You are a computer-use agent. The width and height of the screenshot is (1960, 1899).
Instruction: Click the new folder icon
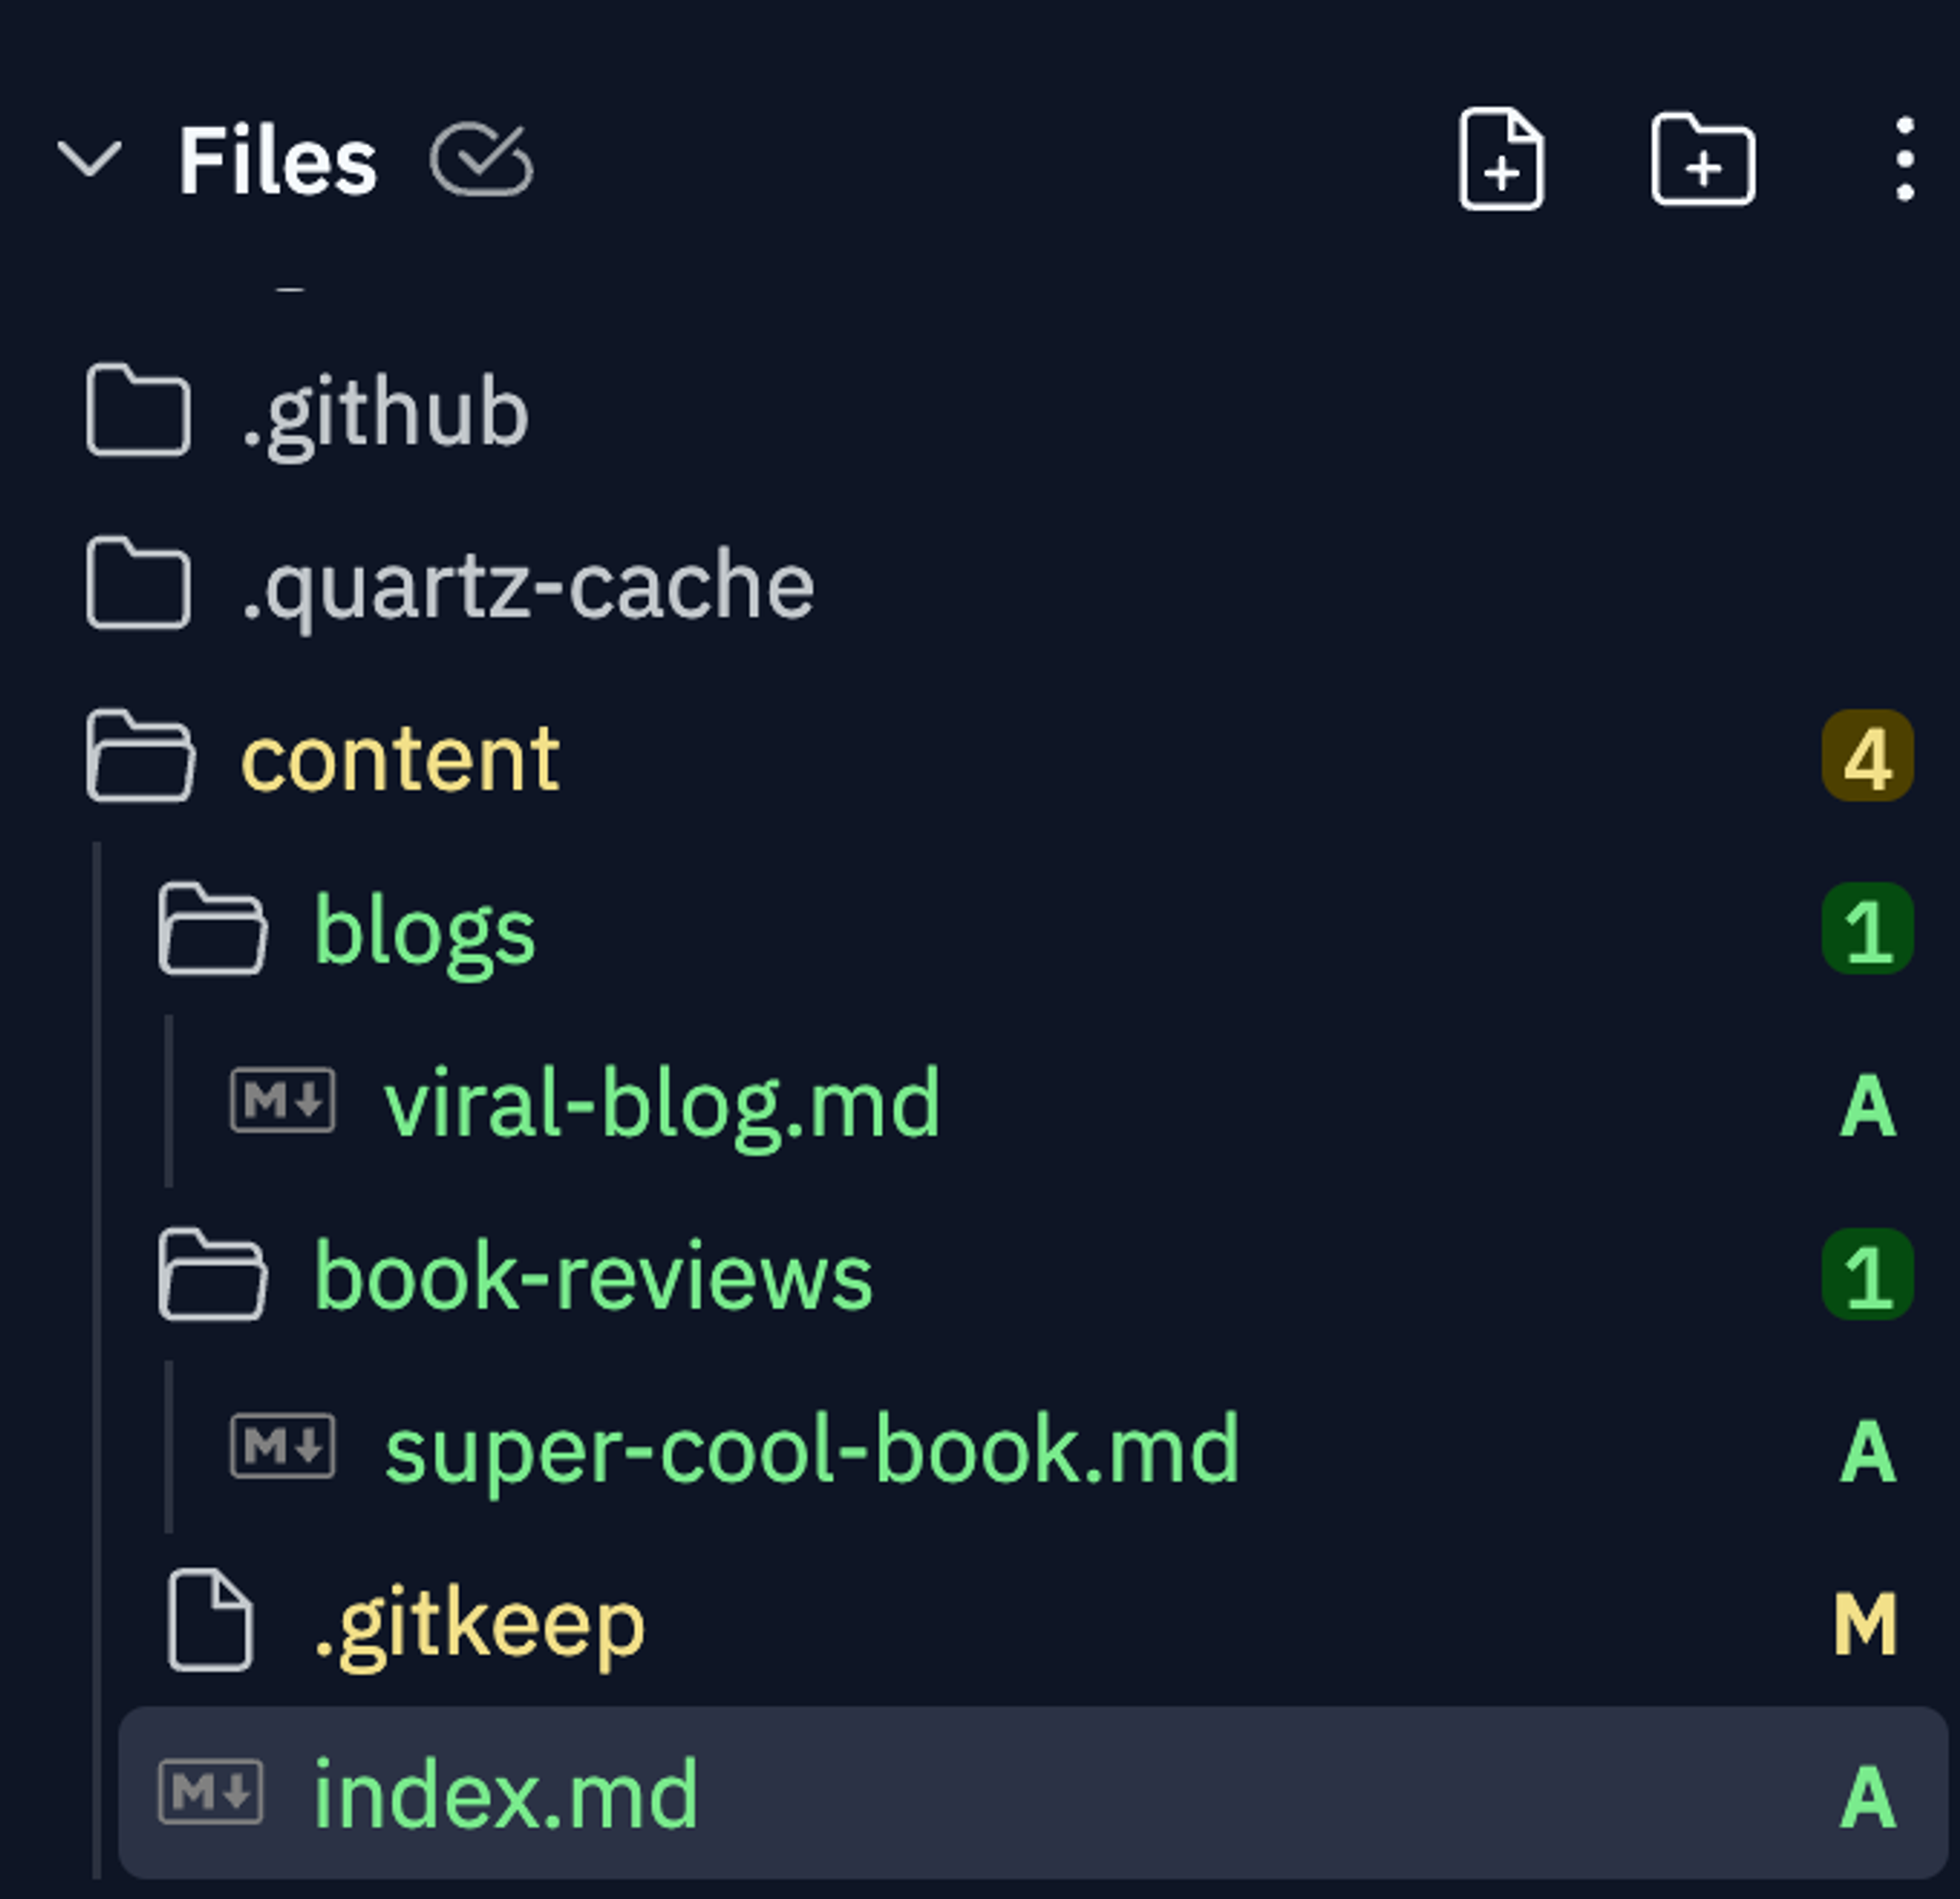point(1703,160)
